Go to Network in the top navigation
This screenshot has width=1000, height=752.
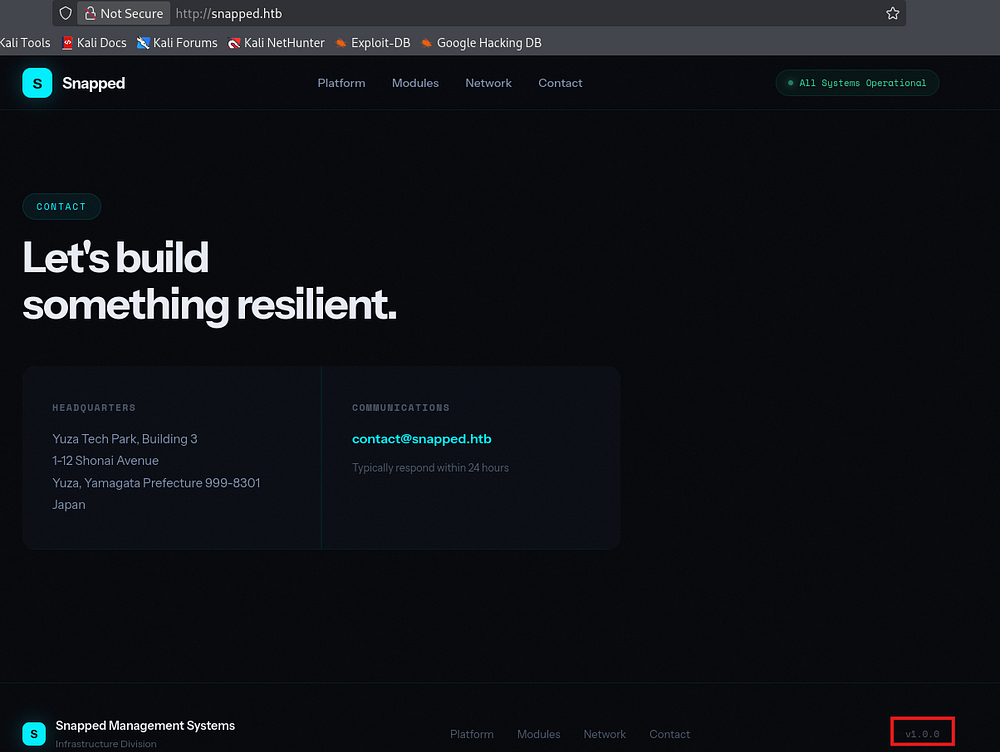pos(488,83)
